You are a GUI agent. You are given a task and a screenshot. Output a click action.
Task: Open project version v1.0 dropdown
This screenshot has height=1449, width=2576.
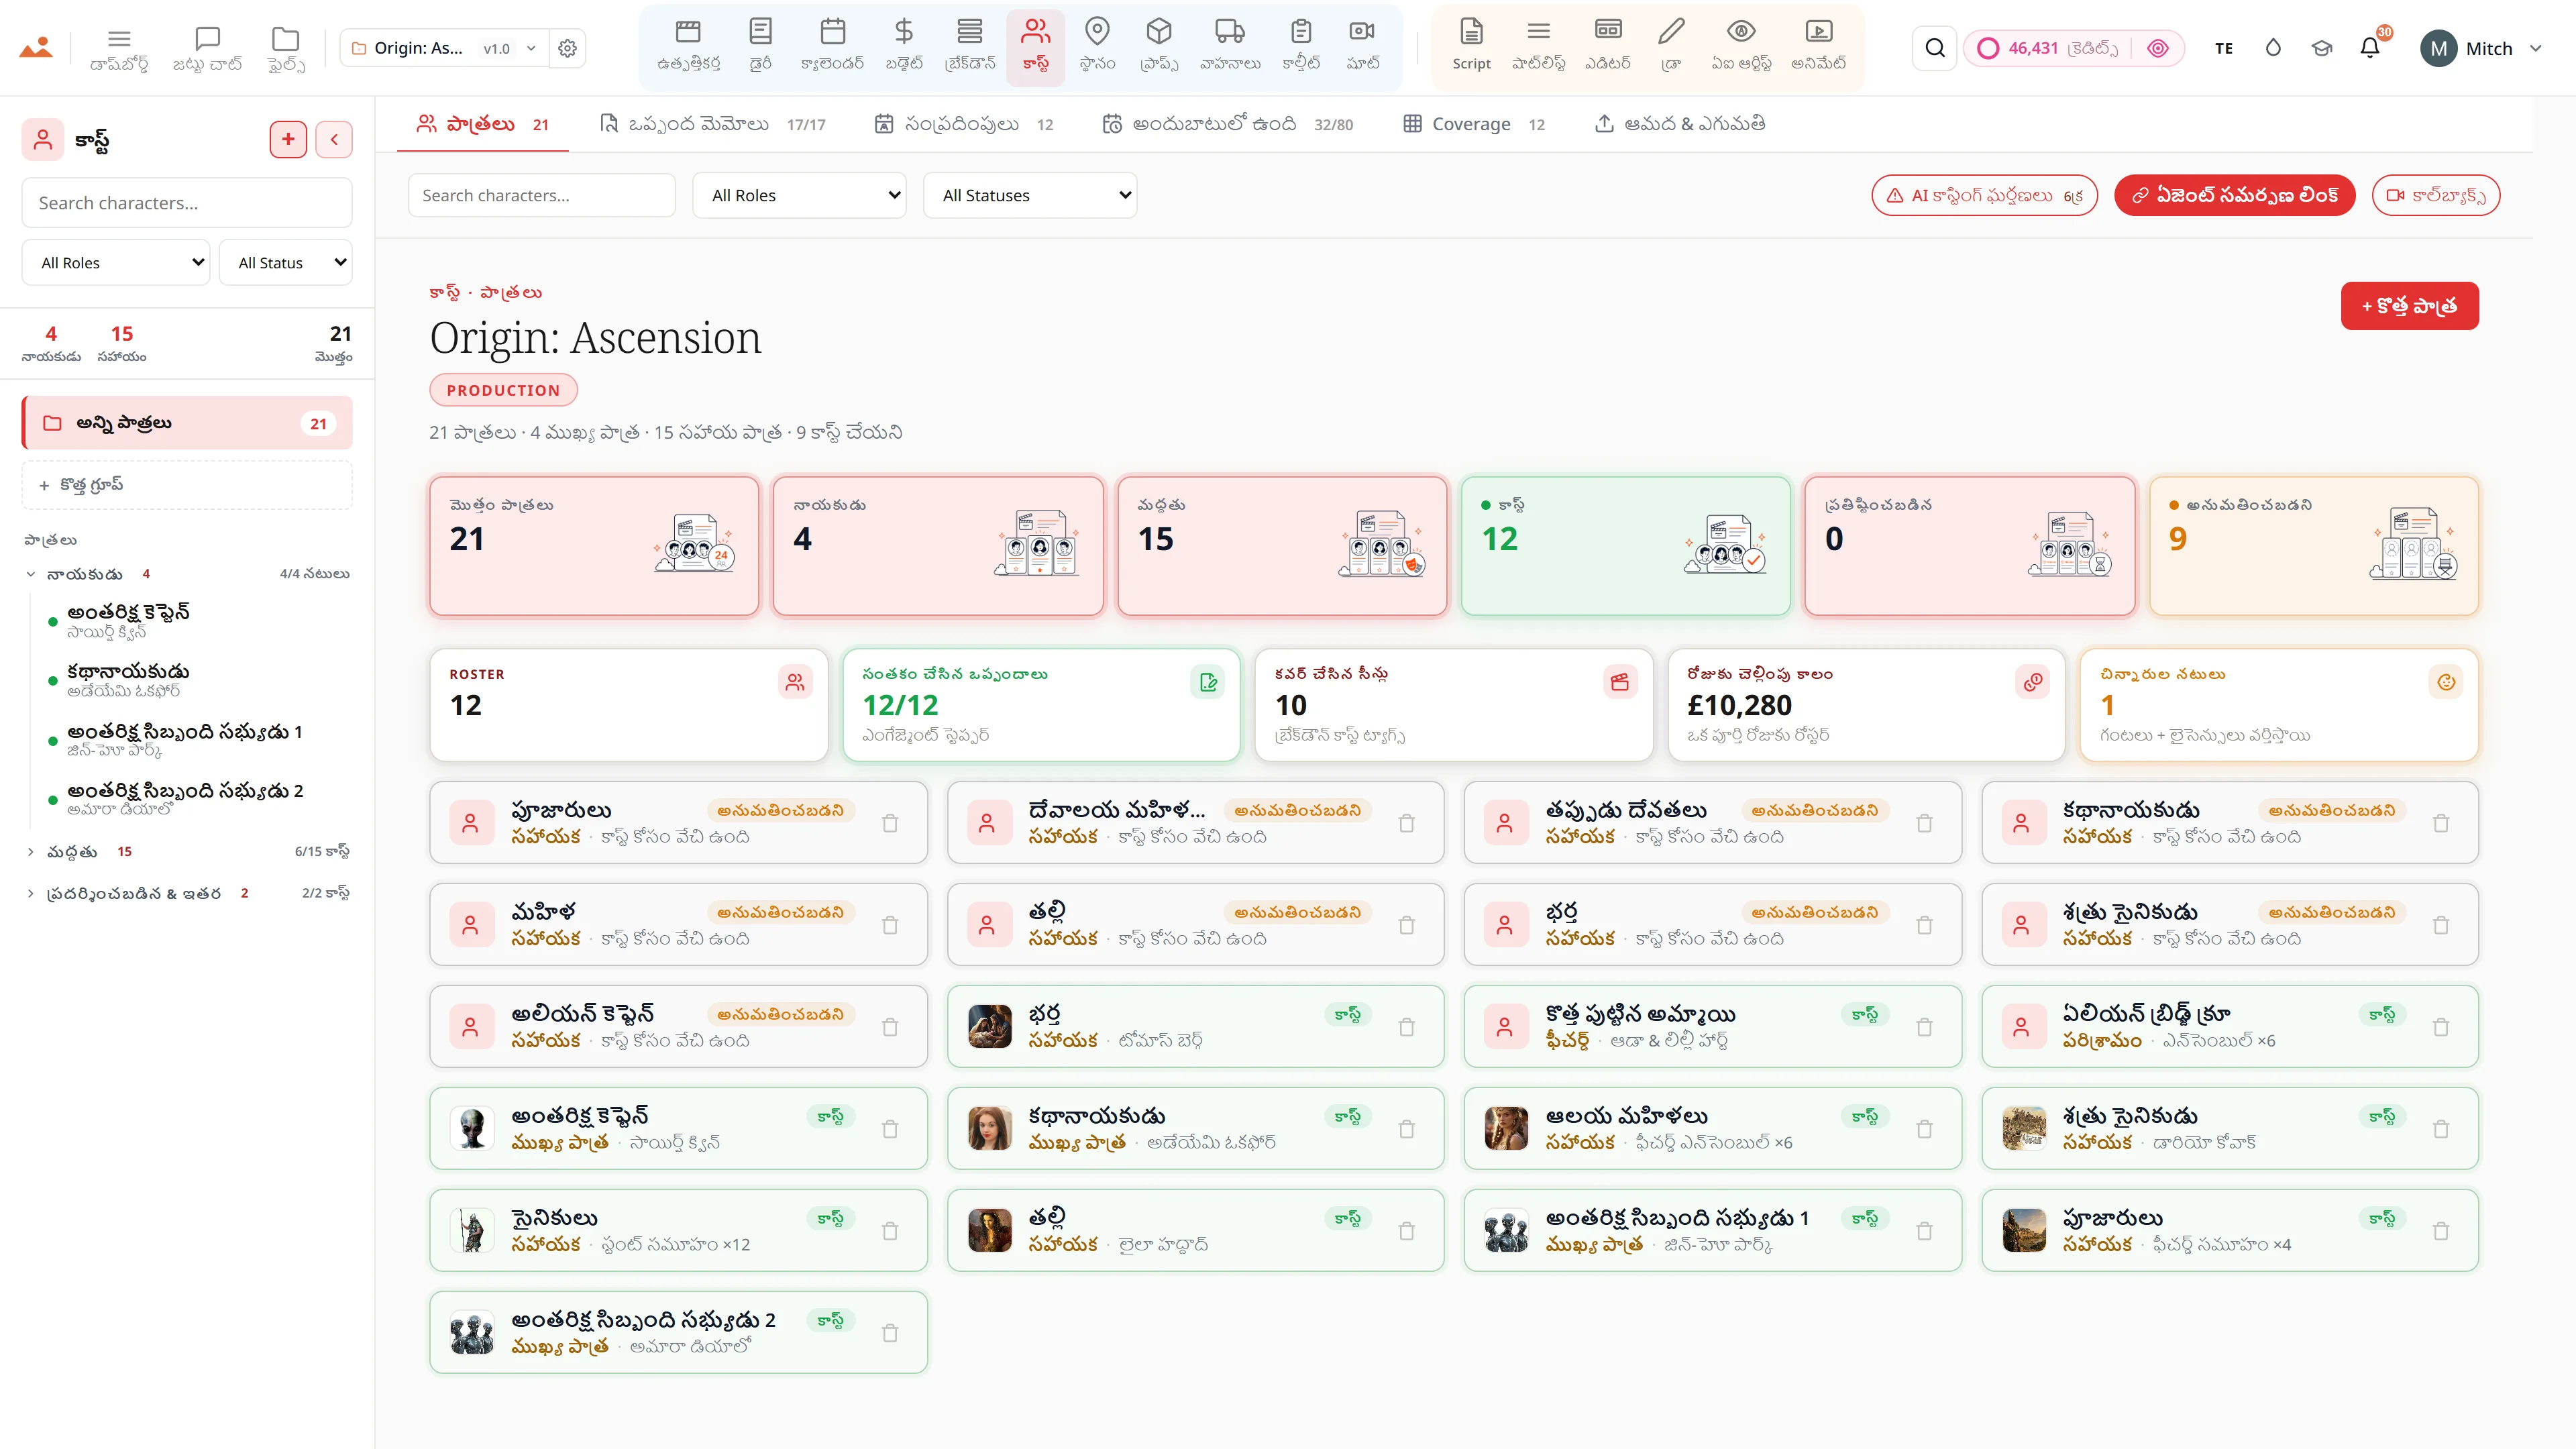coord(510,48)
